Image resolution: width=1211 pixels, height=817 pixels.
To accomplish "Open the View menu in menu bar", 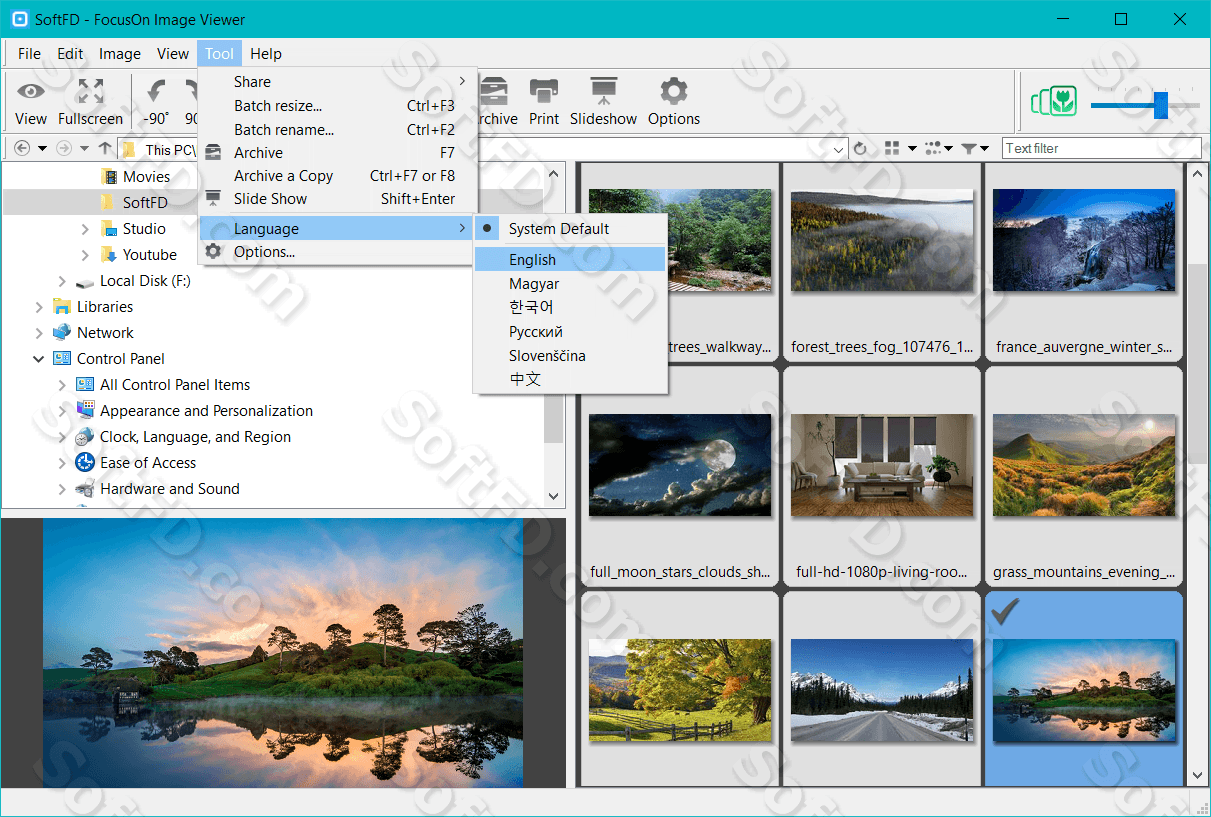I will 173,54.
